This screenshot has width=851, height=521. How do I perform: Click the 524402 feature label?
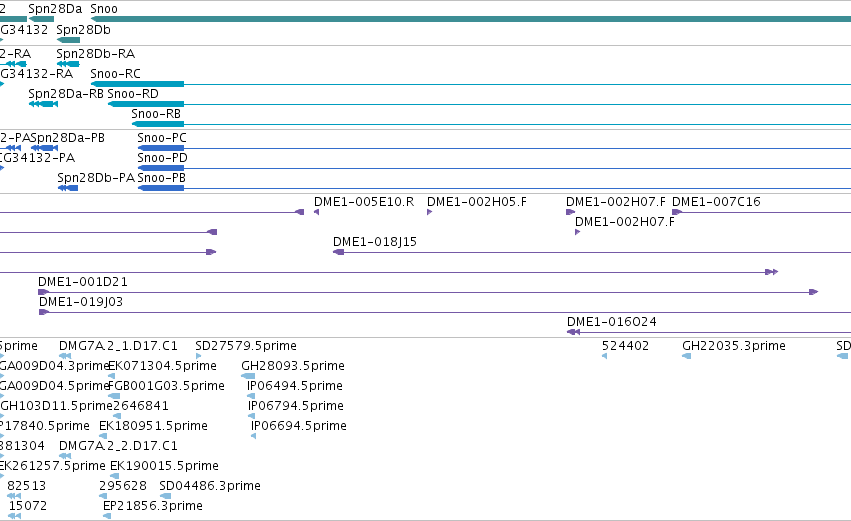pos(625,346)
